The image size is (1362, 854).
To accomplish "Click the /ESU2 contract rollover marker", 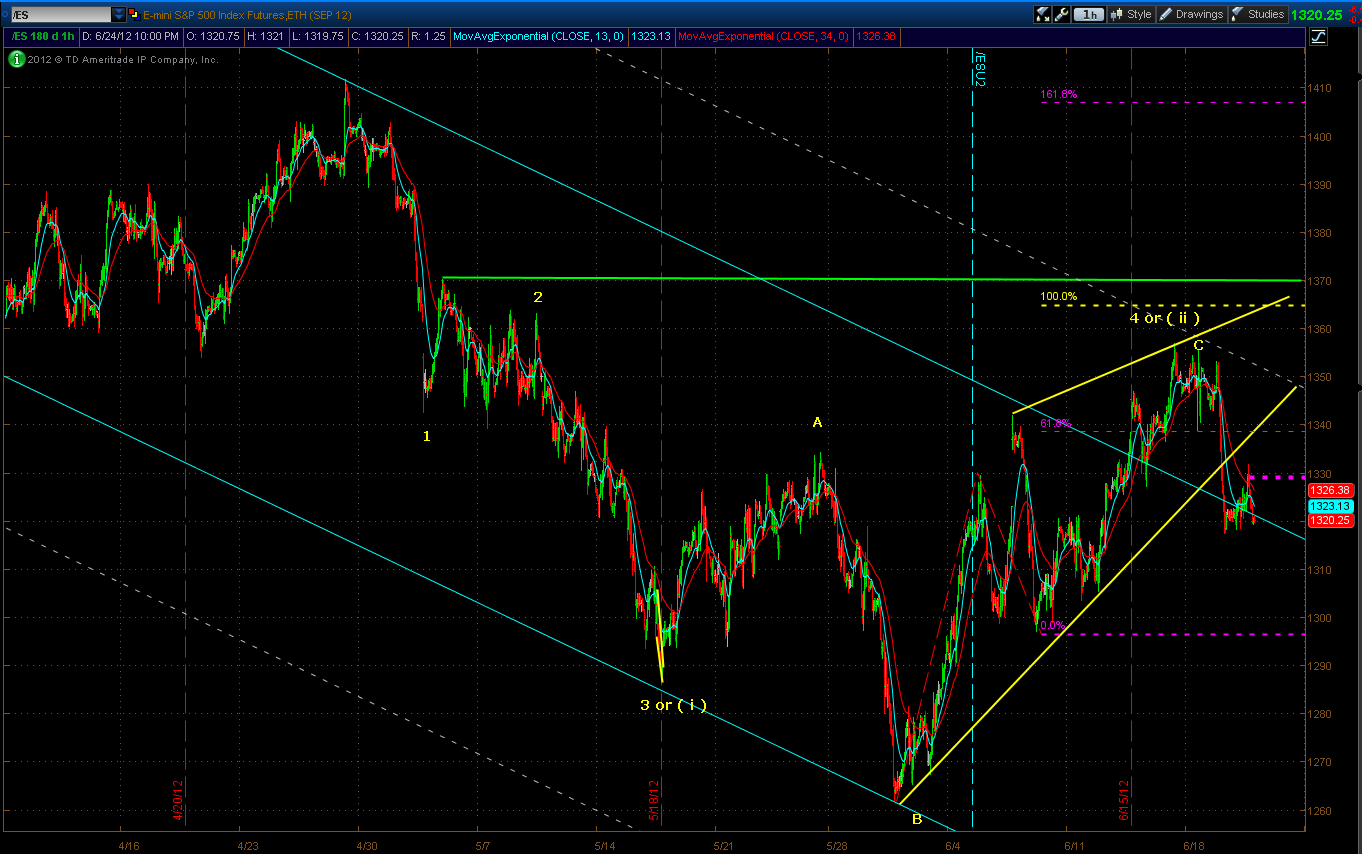I will pos(980,70).
